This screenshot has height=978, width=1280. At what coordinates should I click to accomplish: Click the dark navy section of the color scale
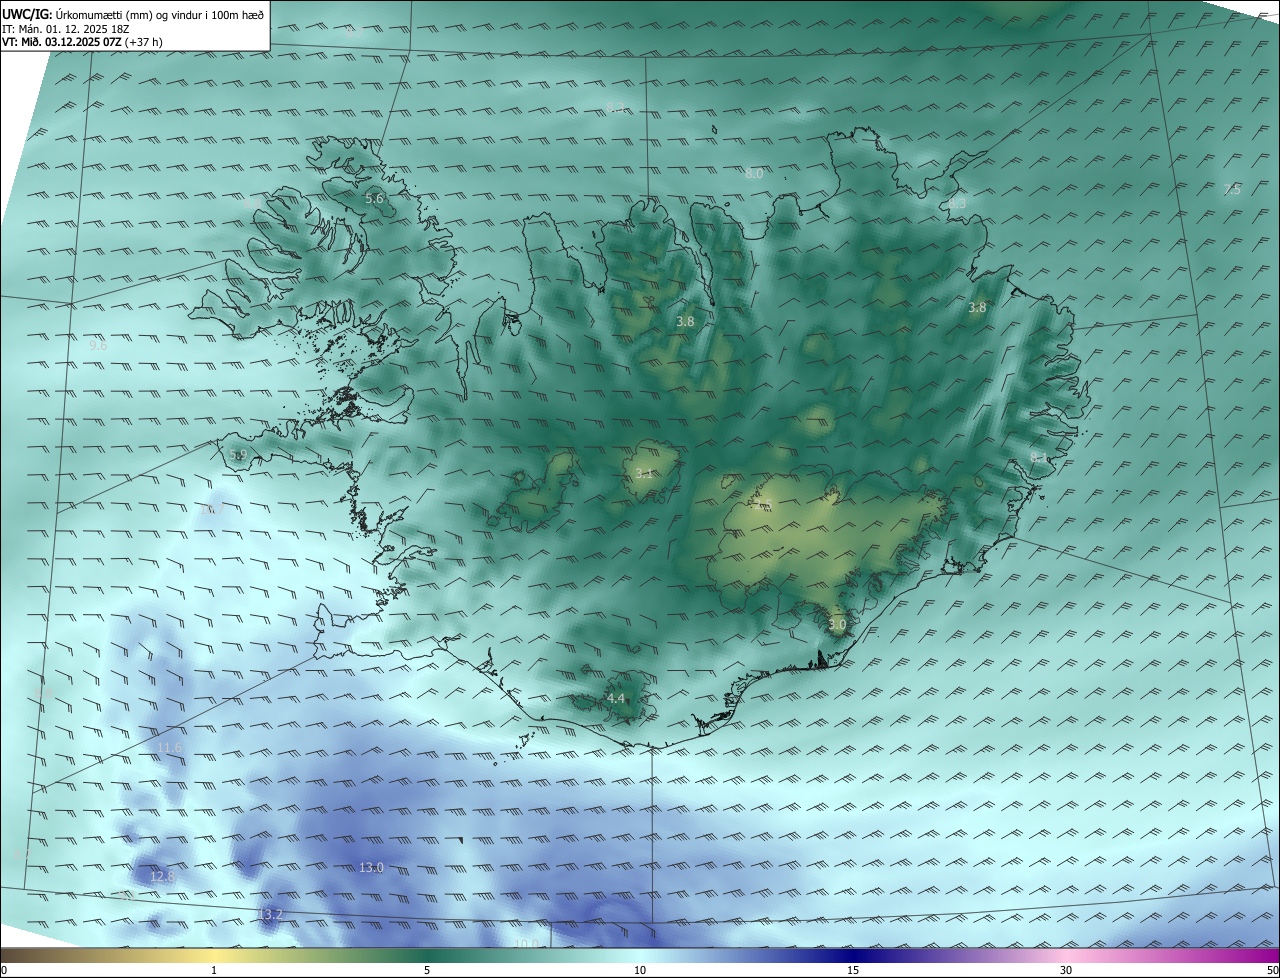coord(853,956)
